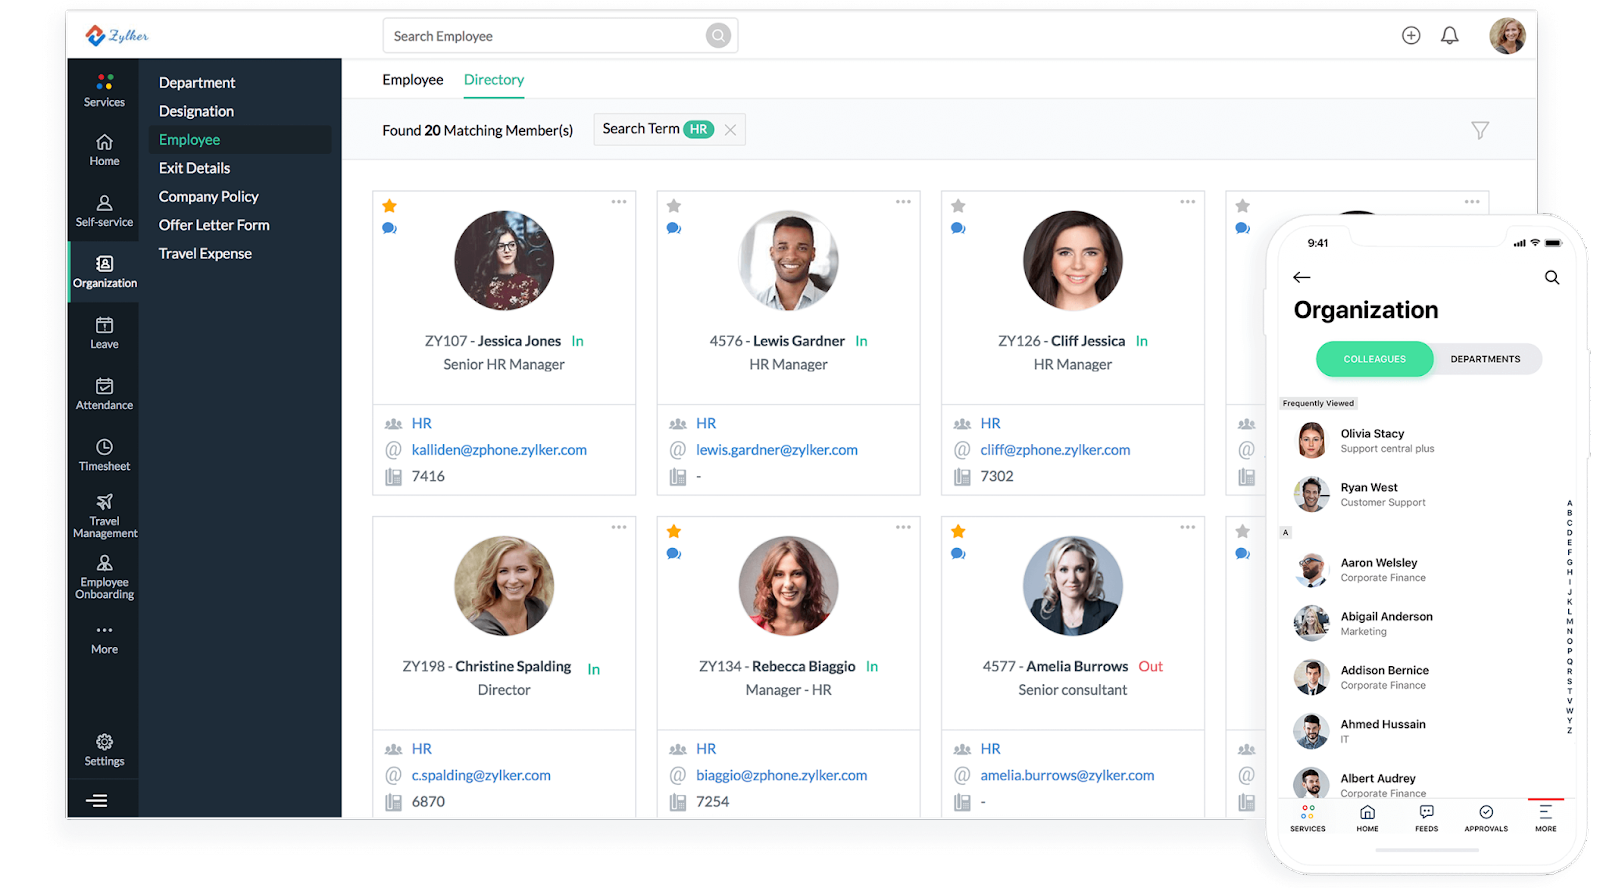Tap Feeds in phone bottom bar
The width and height of the screenshot is (1600, 888).
1427,818
